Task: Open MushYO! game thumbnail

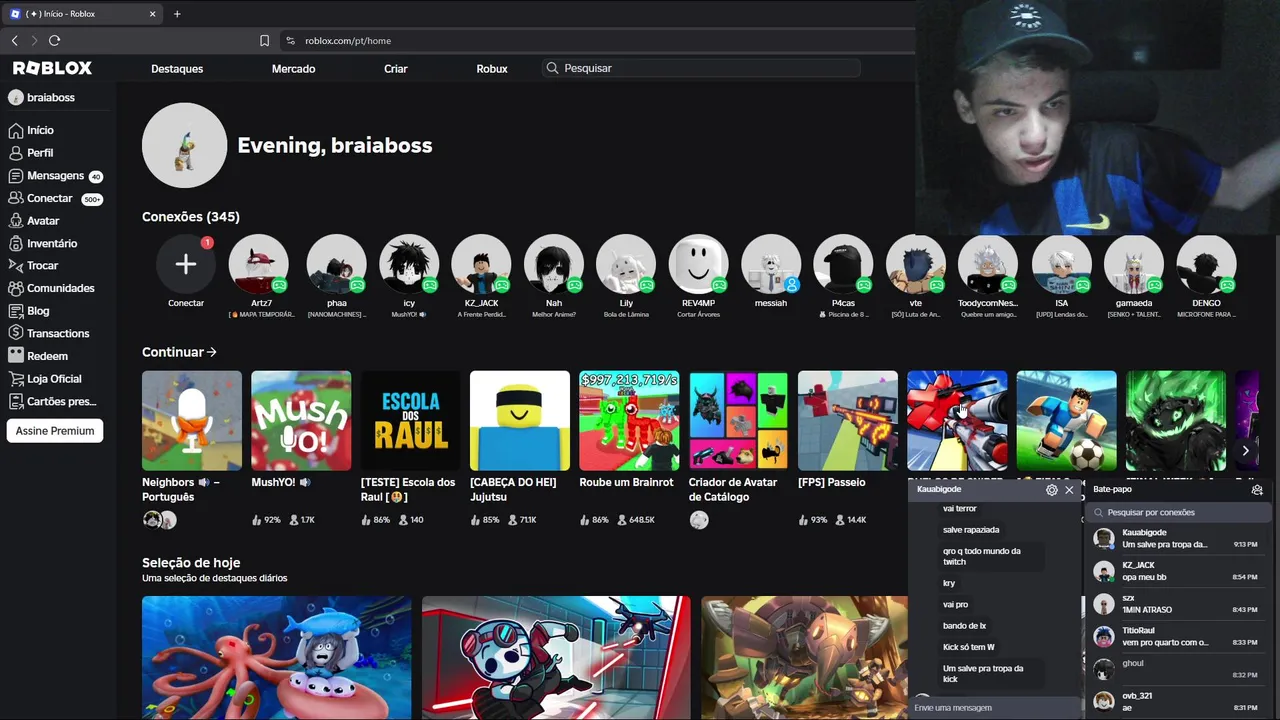Action: click(x=301, y=421)
